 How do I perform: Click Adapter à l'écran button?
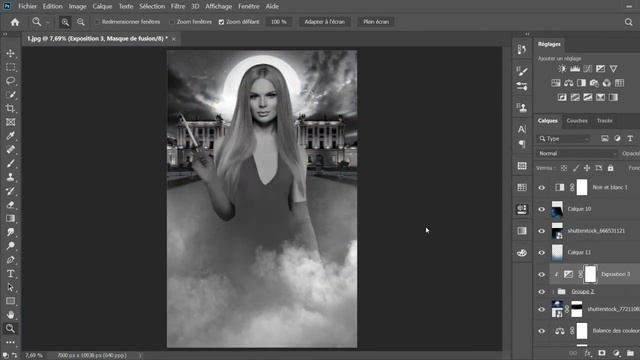click(x=324, y=22)
